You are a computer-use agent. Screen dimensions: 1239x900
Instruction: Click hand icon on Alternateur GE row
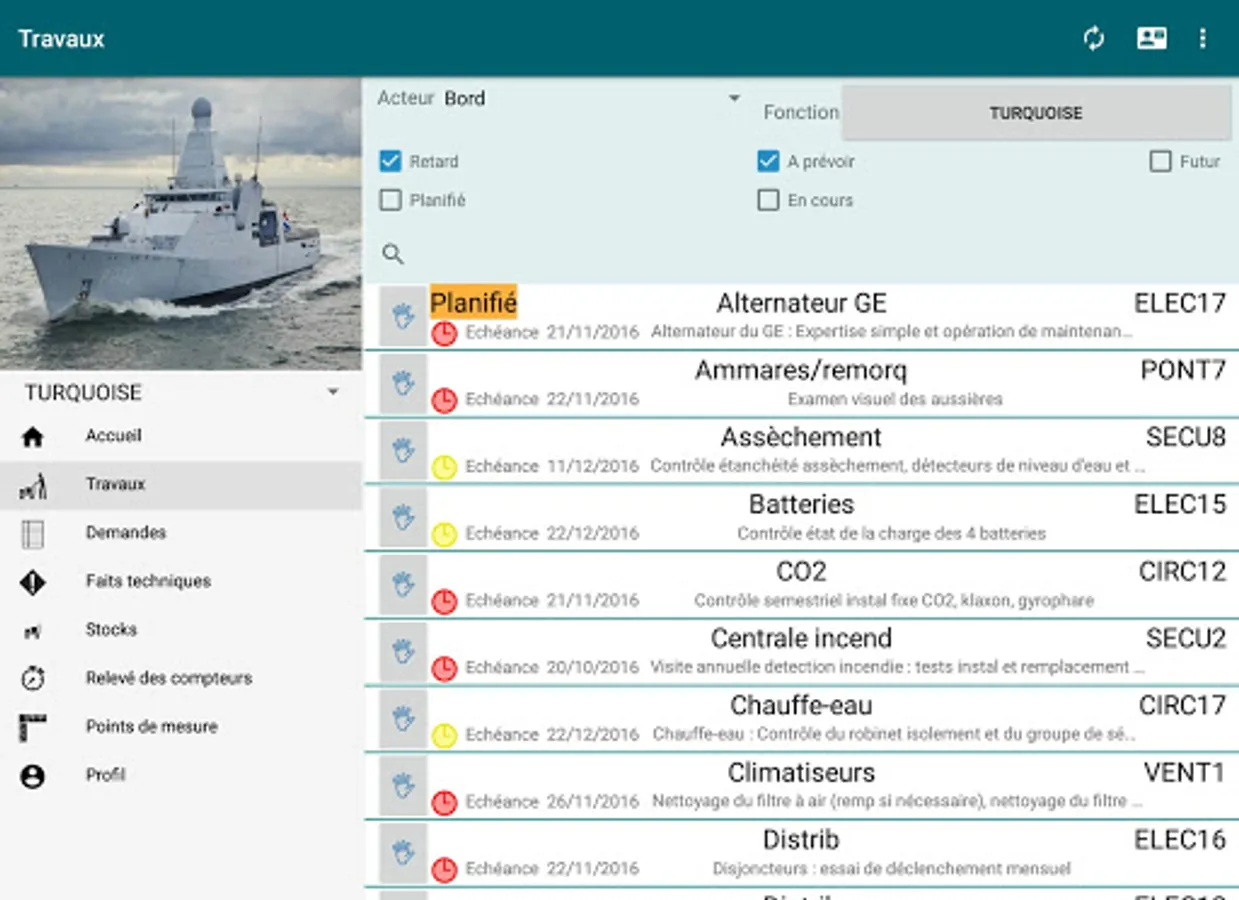point(403,317)
